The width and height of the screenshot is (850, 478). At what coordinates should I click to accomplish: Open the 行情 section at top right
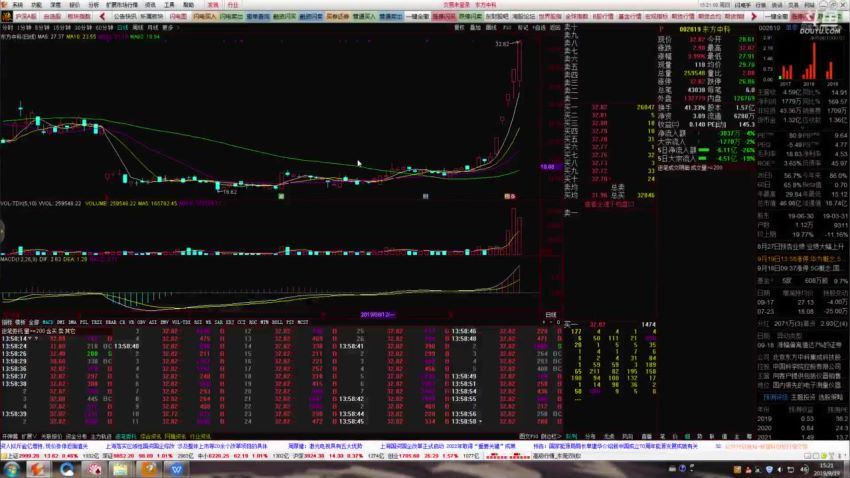tap(761, 4)
